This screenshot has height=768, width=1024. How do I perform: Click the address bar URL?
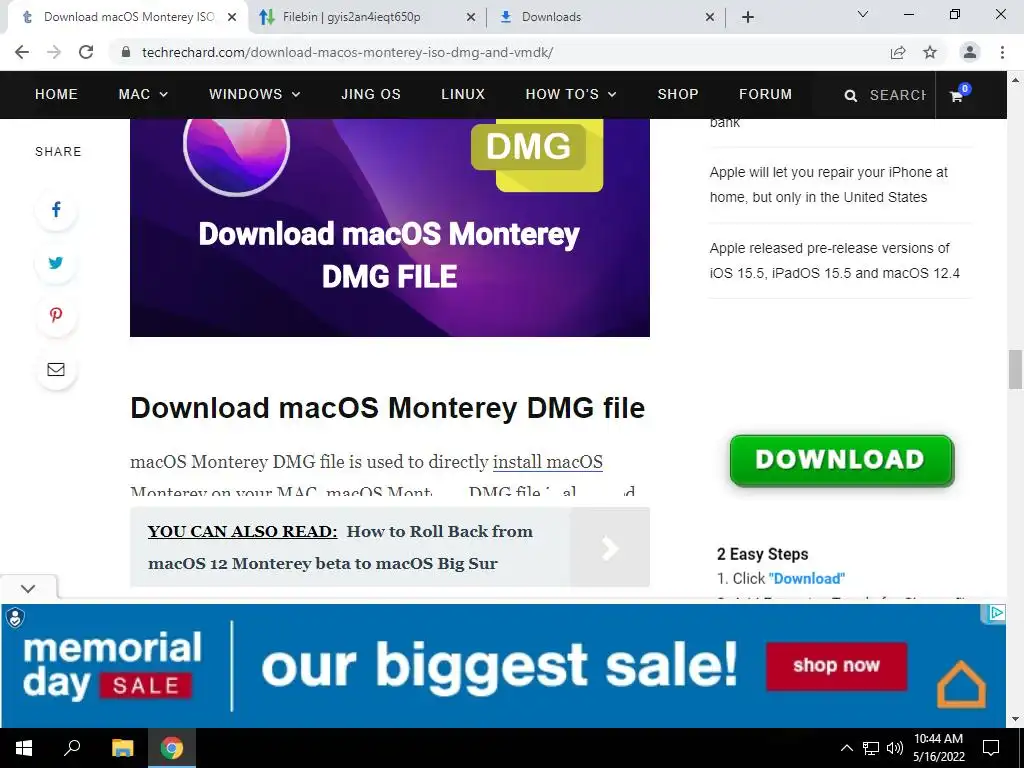347,52
